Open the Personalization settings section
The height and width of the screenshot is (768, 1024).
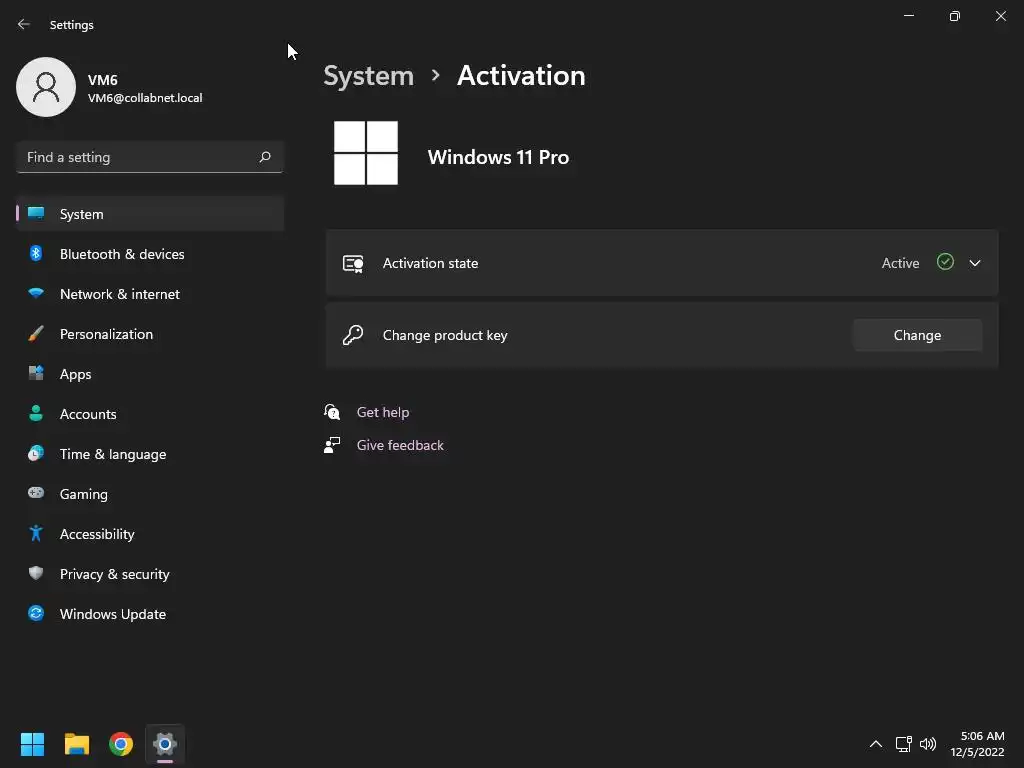coord(106,334)
